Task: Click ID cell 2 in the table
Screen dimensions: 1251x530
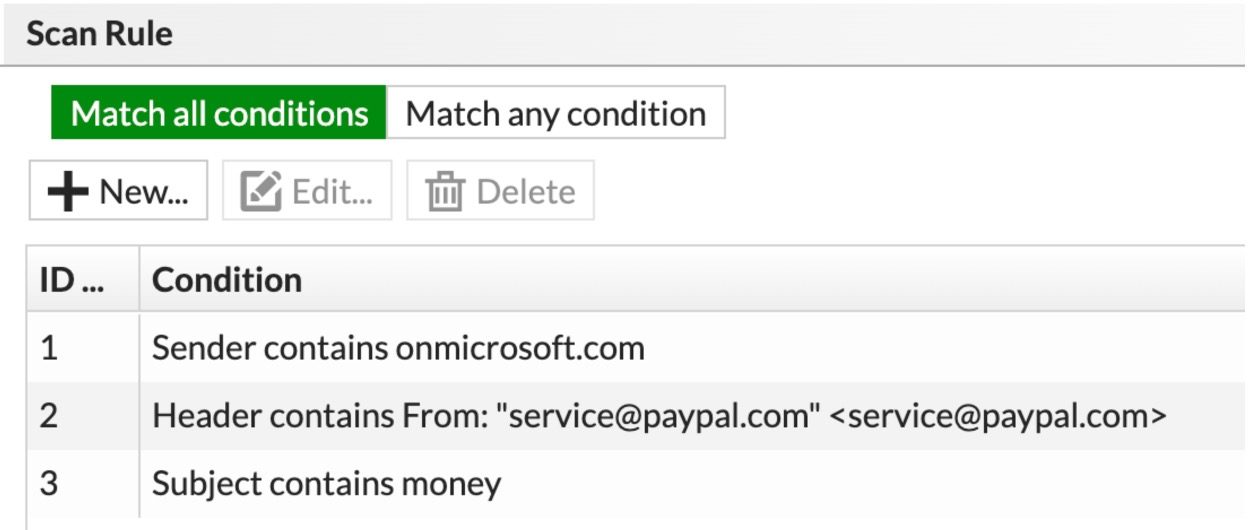Action: tap(50, 416)
